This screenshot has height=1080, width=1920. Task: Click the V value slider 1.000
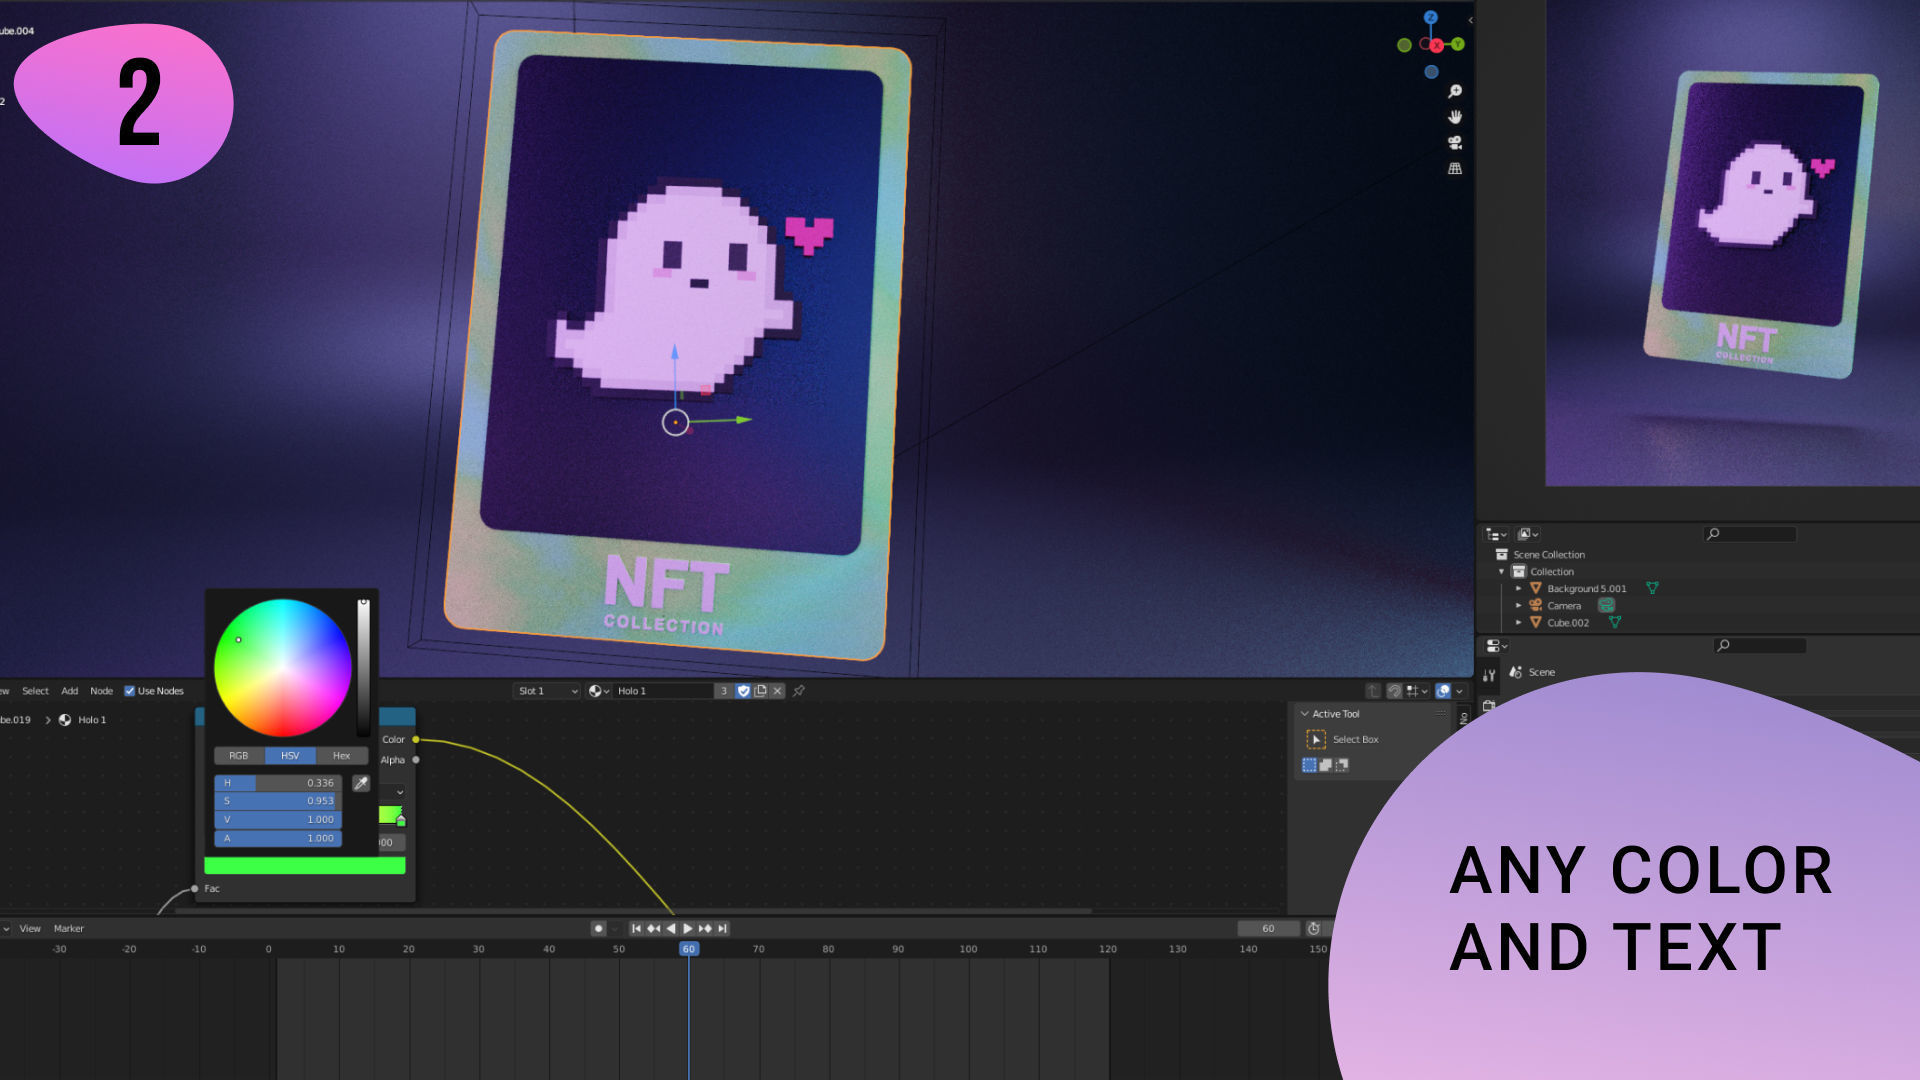click(278, 819)
